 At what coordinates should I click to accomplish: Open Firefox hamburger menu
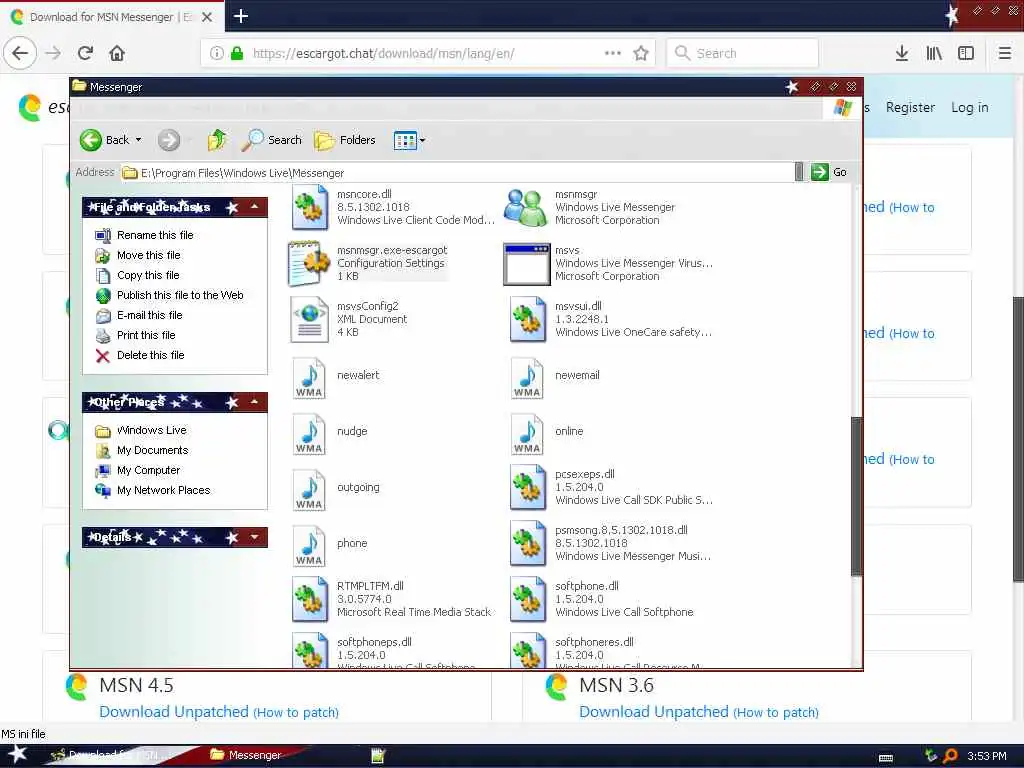pos(1005,53)
